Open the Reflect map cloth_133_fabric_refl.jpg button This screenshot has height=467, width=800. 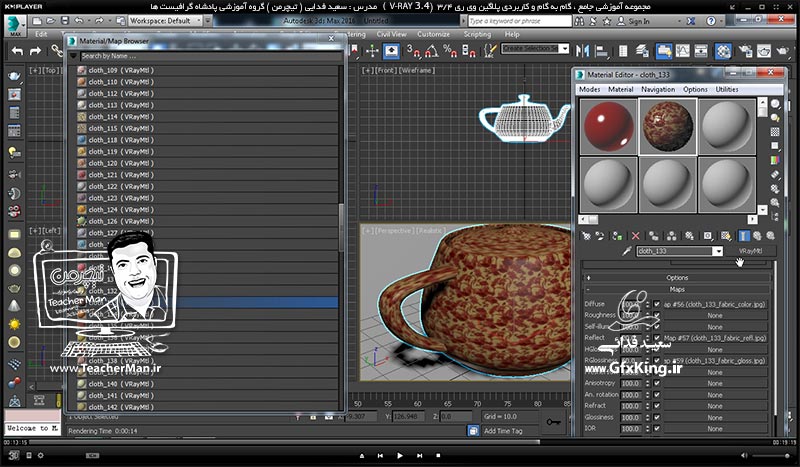click(x=714, y=338)
